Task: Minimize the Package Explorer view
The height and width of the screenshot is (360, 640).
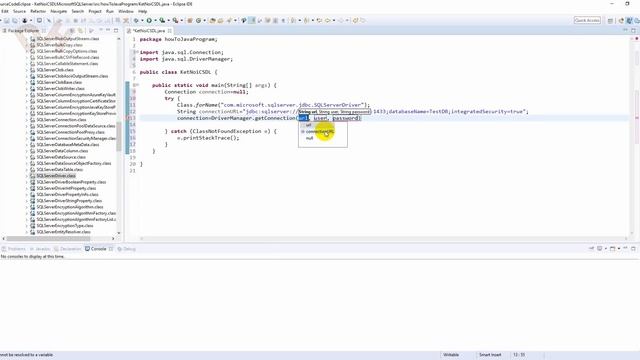Action: click(x=108, y=30)
